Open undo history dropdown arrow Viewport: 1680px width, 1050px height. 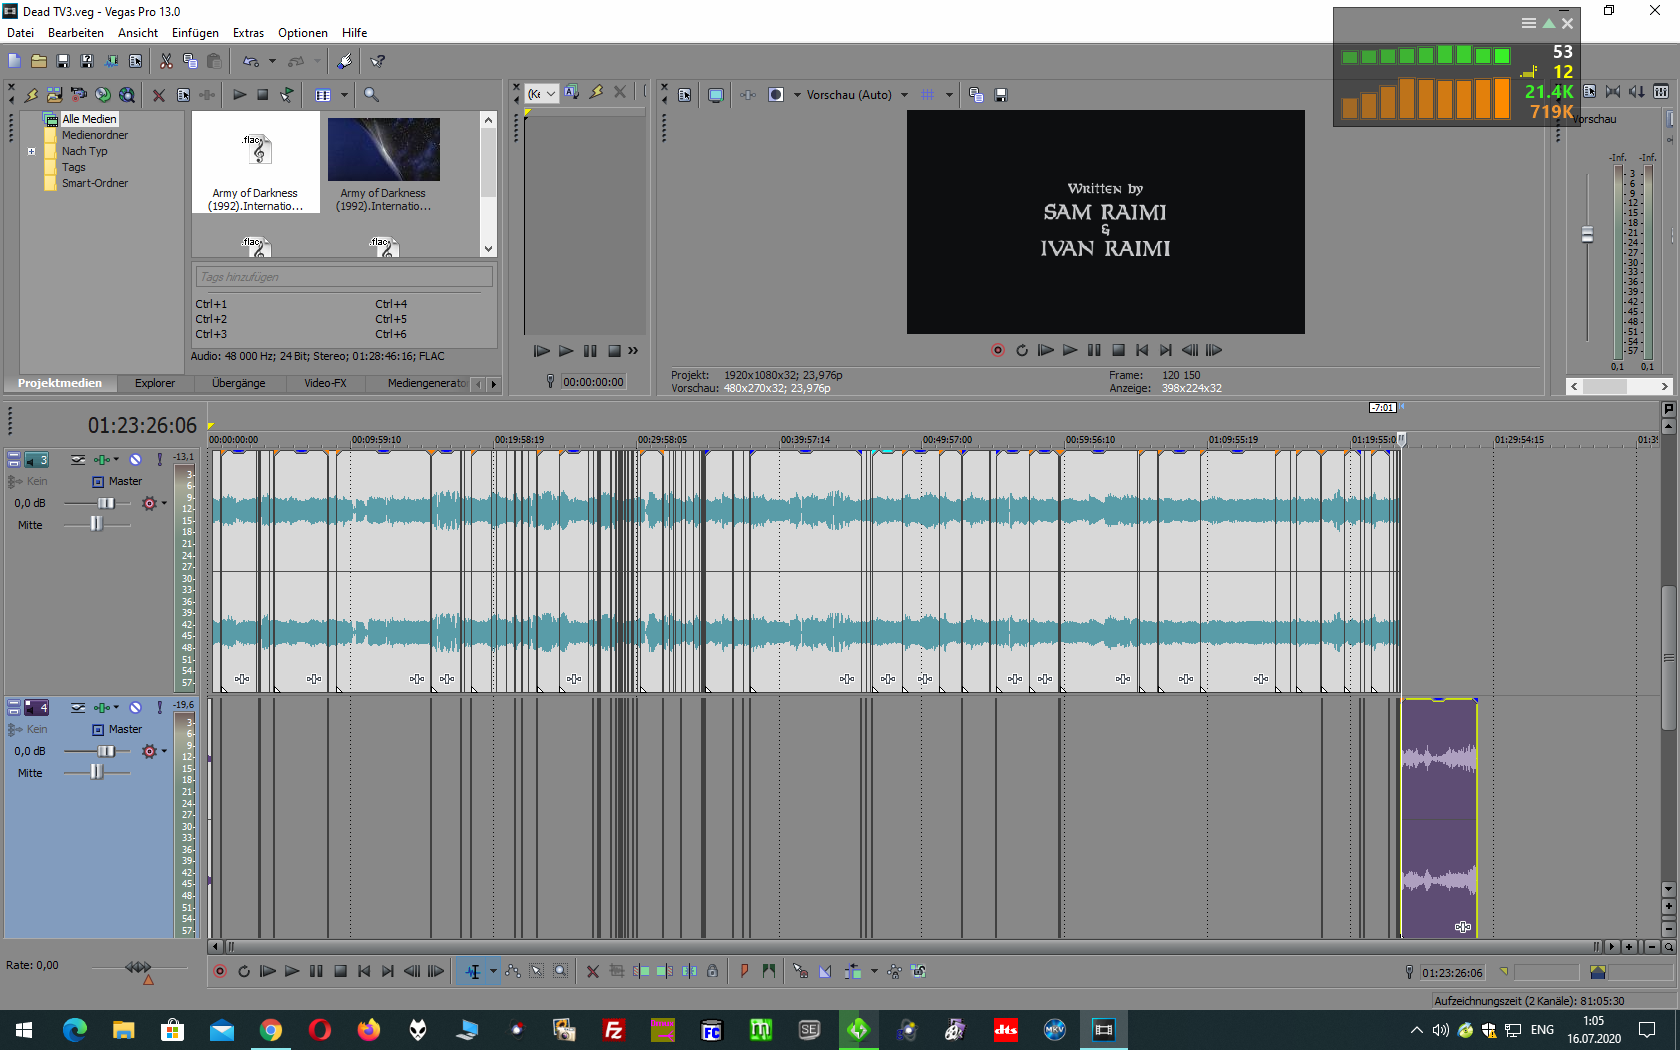[272, 61]
